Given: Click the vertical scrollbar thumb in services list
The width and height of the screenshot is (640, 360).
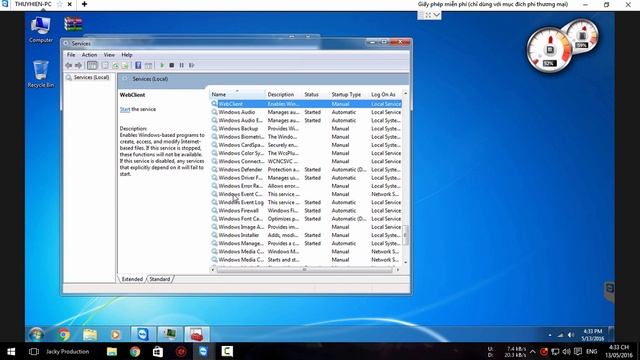Looking at the screenshot, I should click(x=405, y=235).
